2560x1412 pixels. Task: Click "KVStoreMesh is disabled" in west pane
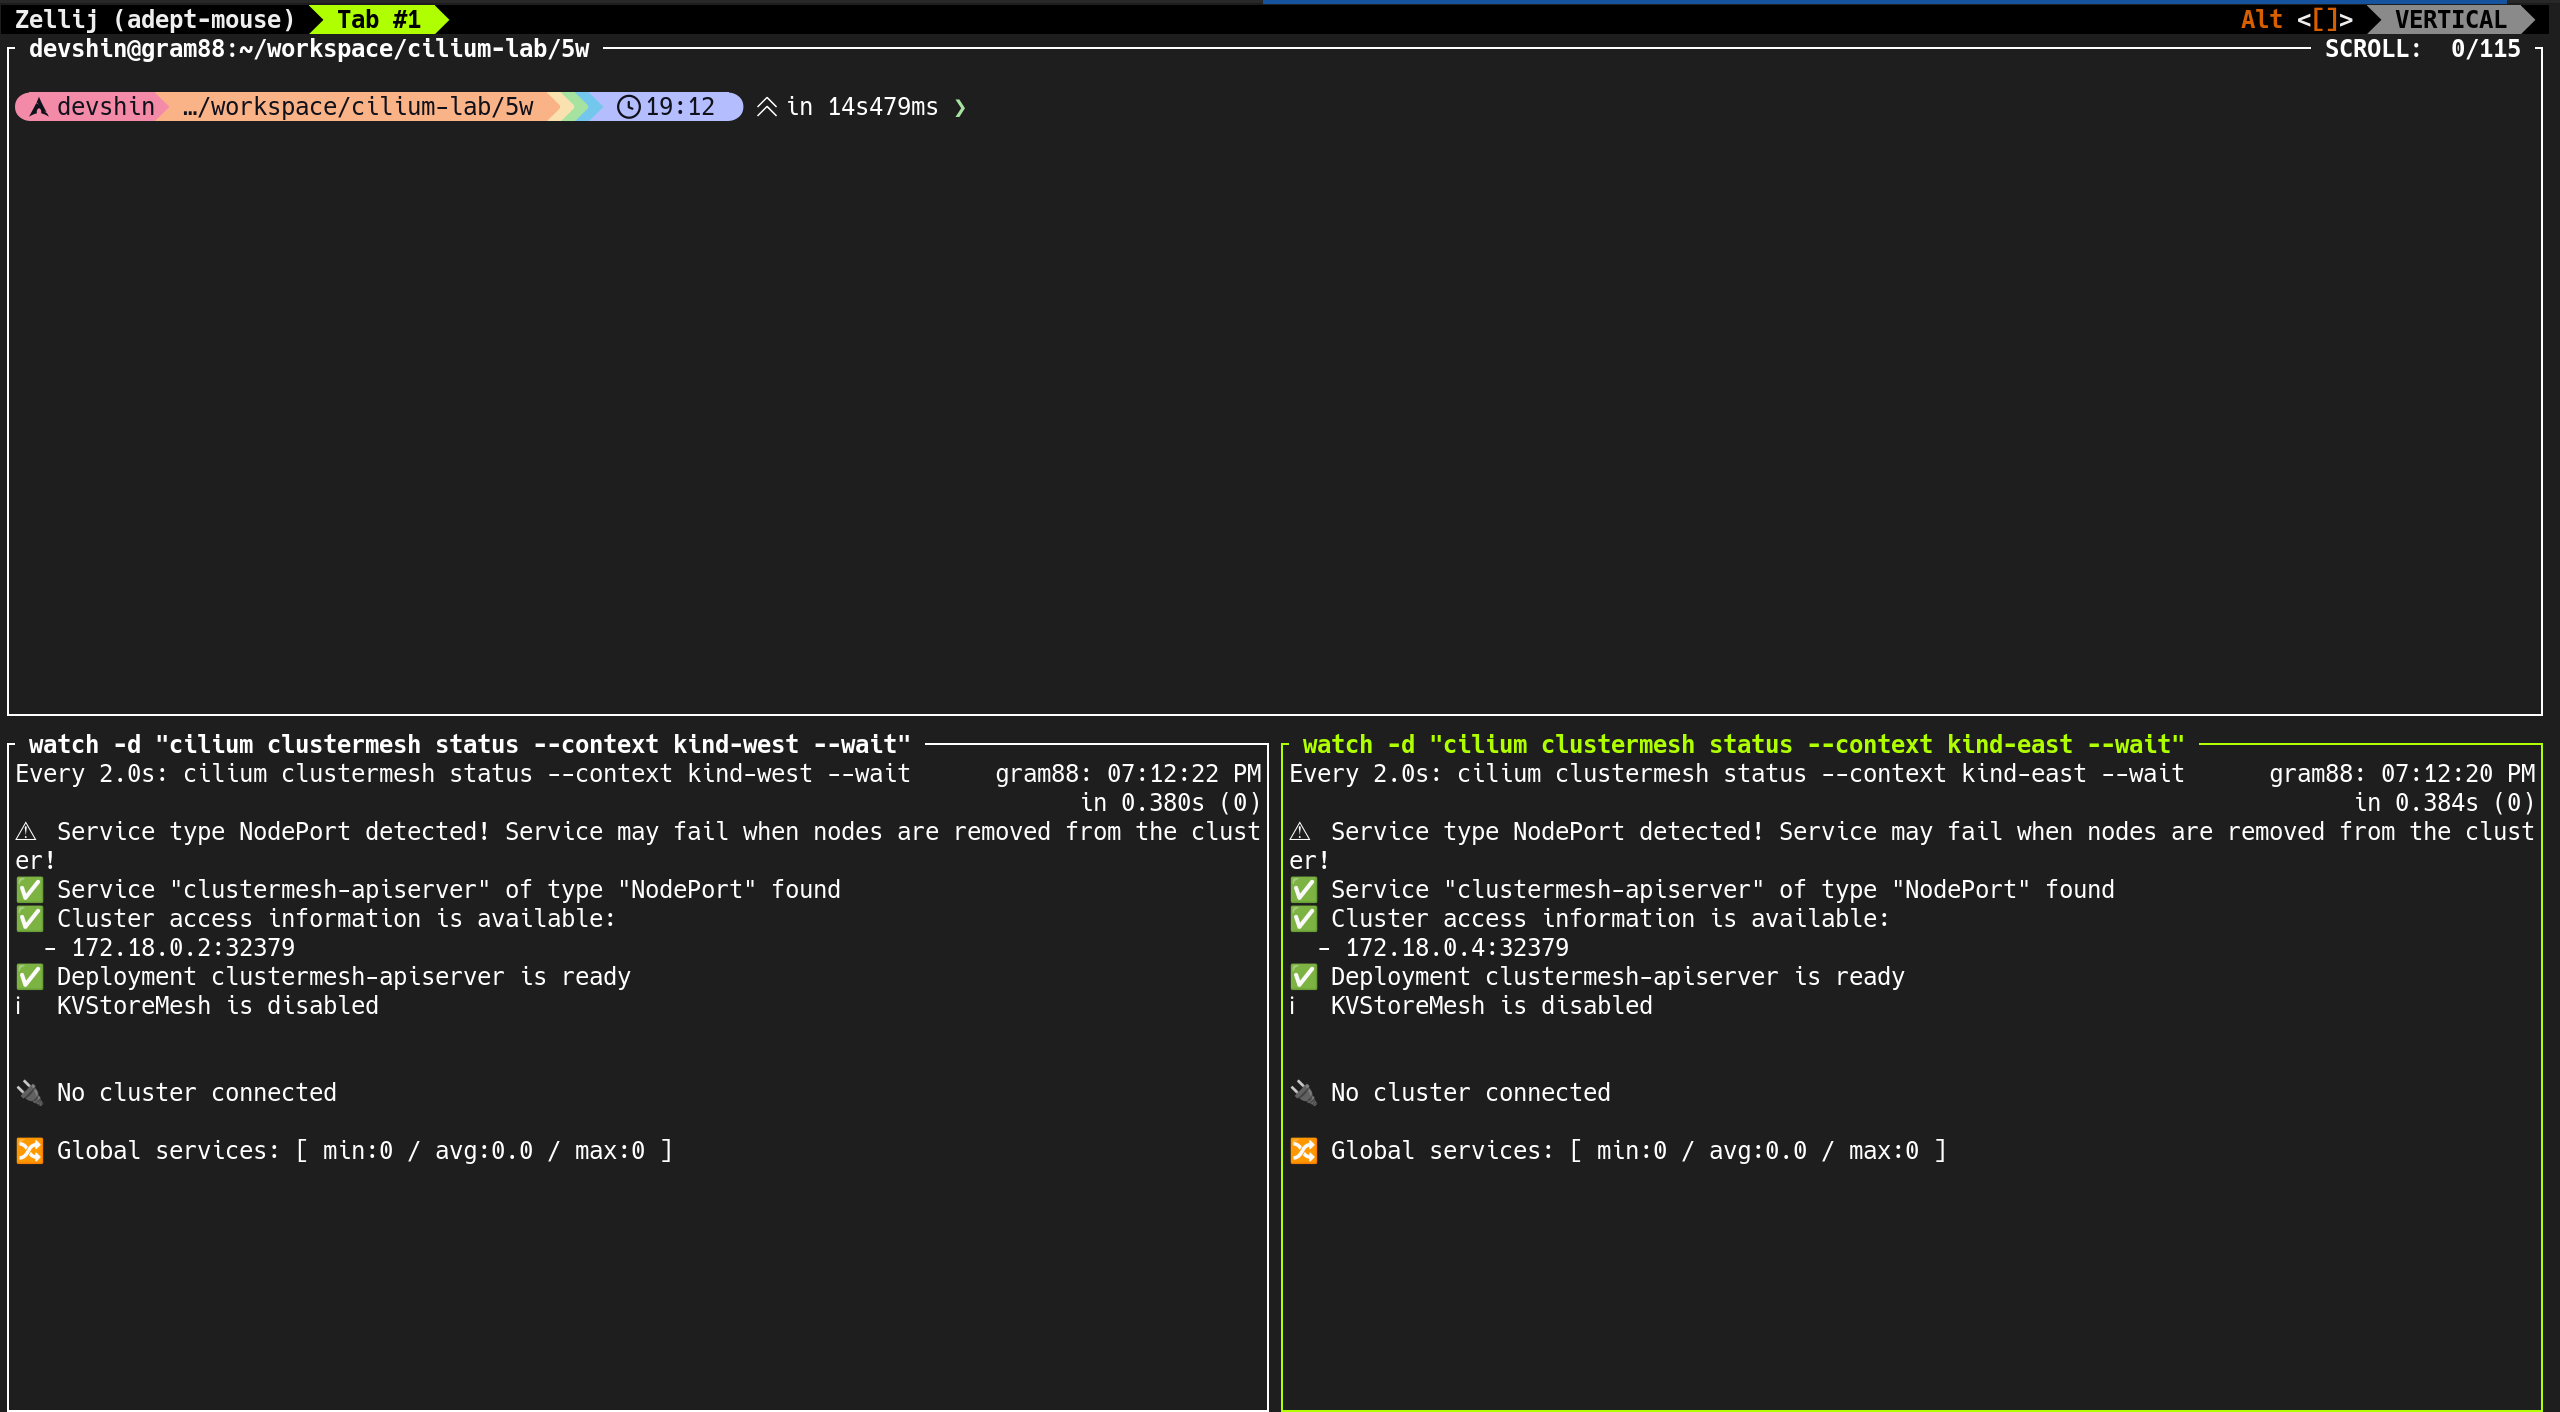[x=218, y=1005]
